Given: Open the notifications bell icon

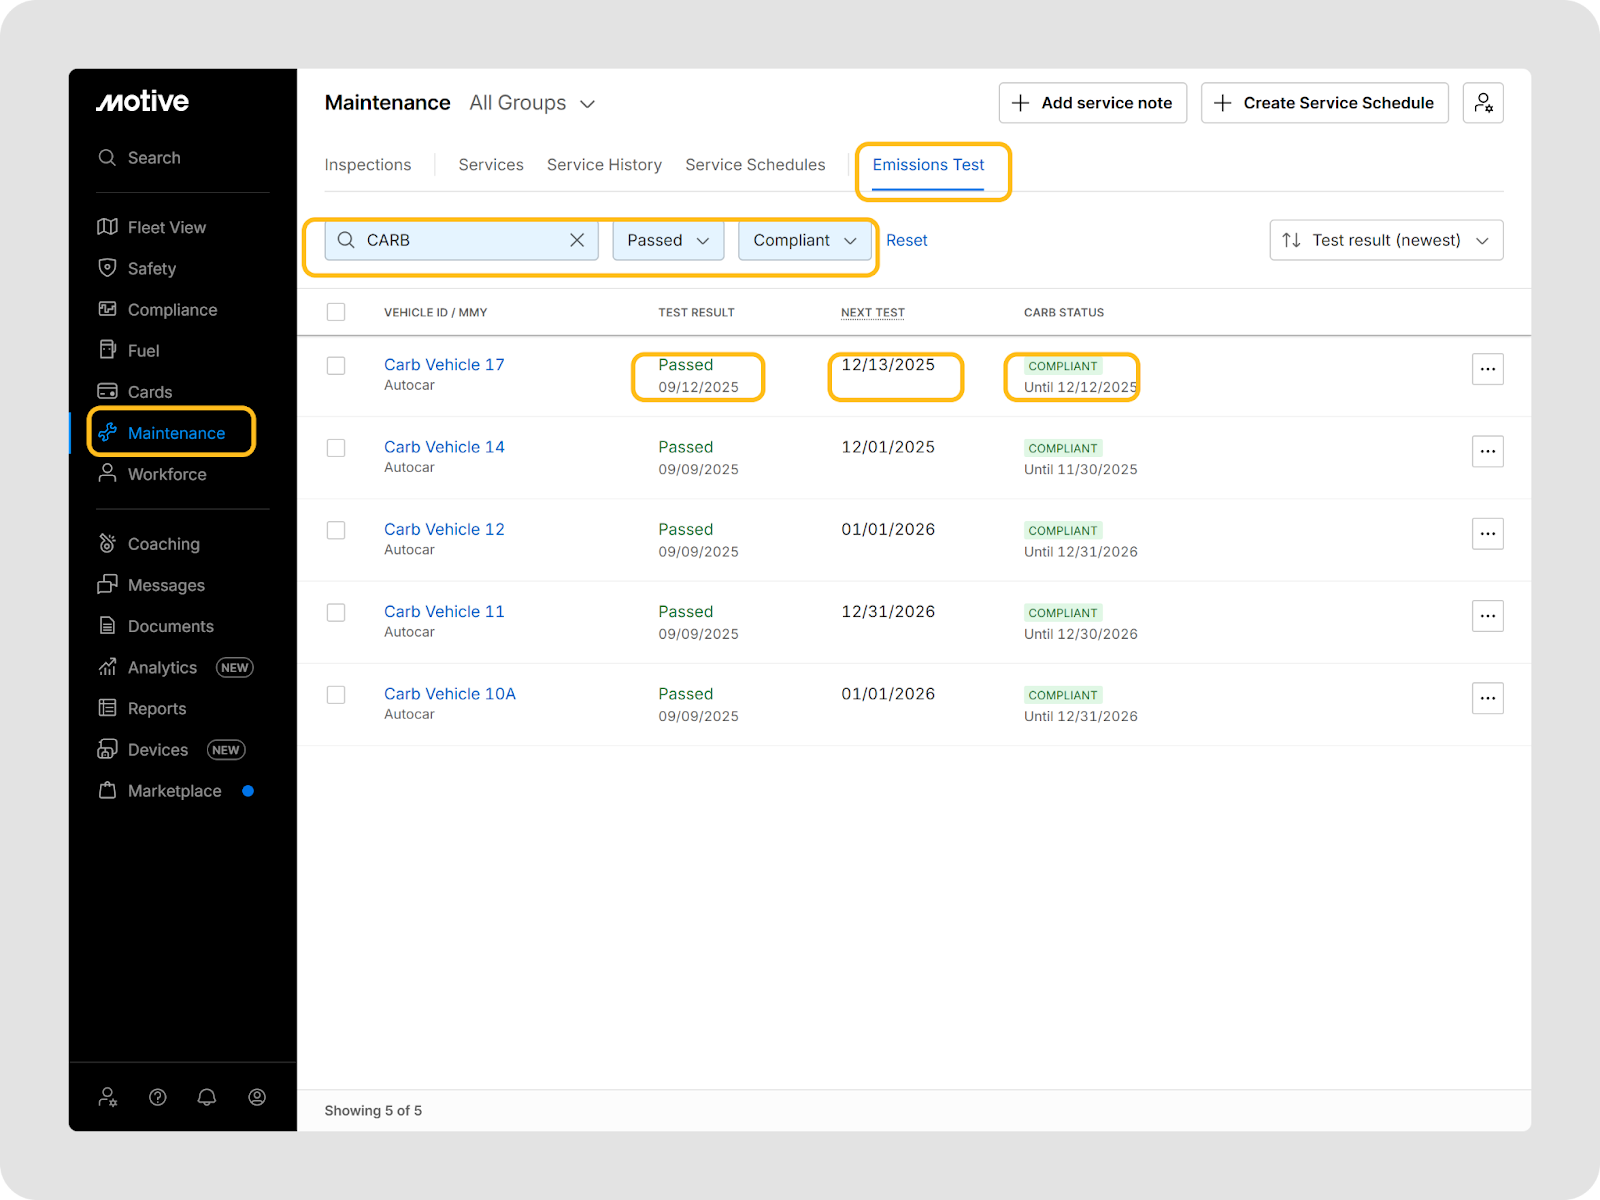Looking at the screenshot, I should pyautogui.click(x=207, y=1097).
